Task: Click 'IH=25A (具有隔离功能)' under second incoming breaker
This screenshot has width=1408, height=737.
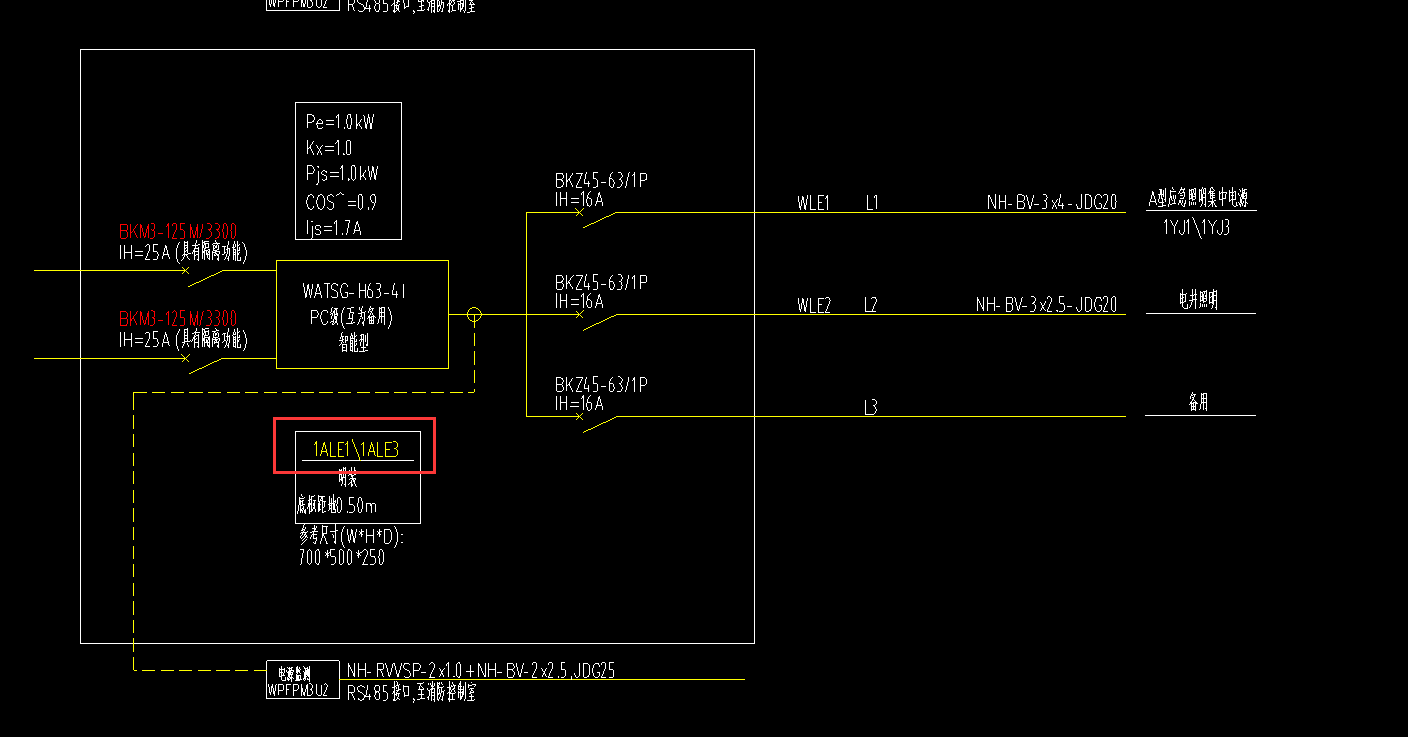Action: pyautogui.click(x=182, y=339)
